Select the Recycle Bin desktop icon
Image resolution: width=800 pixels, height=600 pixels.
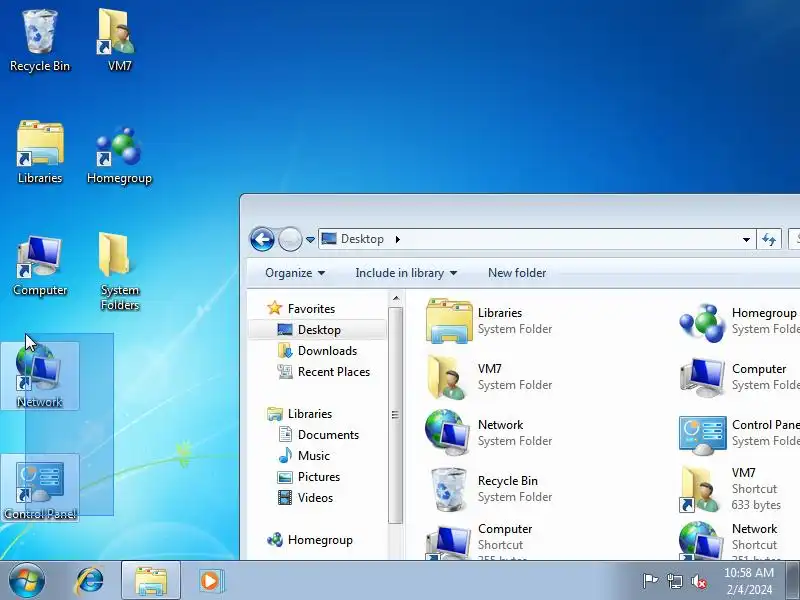coord(40,41)
